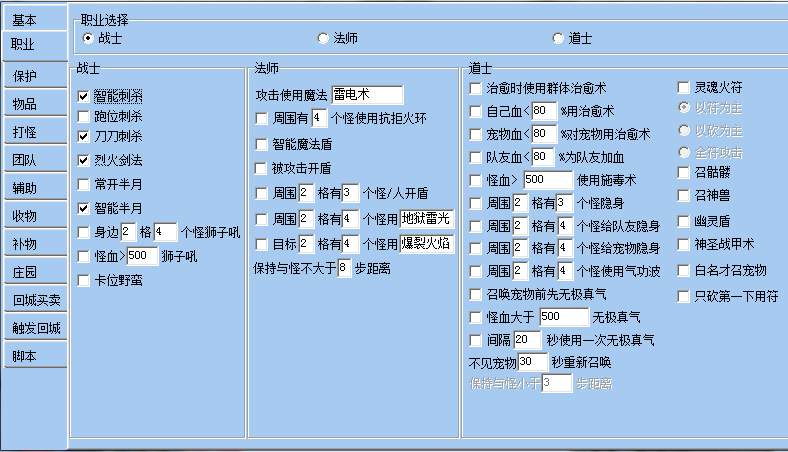Enable 个怪给队友隐身 checkbox
Viewport: 788px width, 452px height.
[x=475, y=226]
